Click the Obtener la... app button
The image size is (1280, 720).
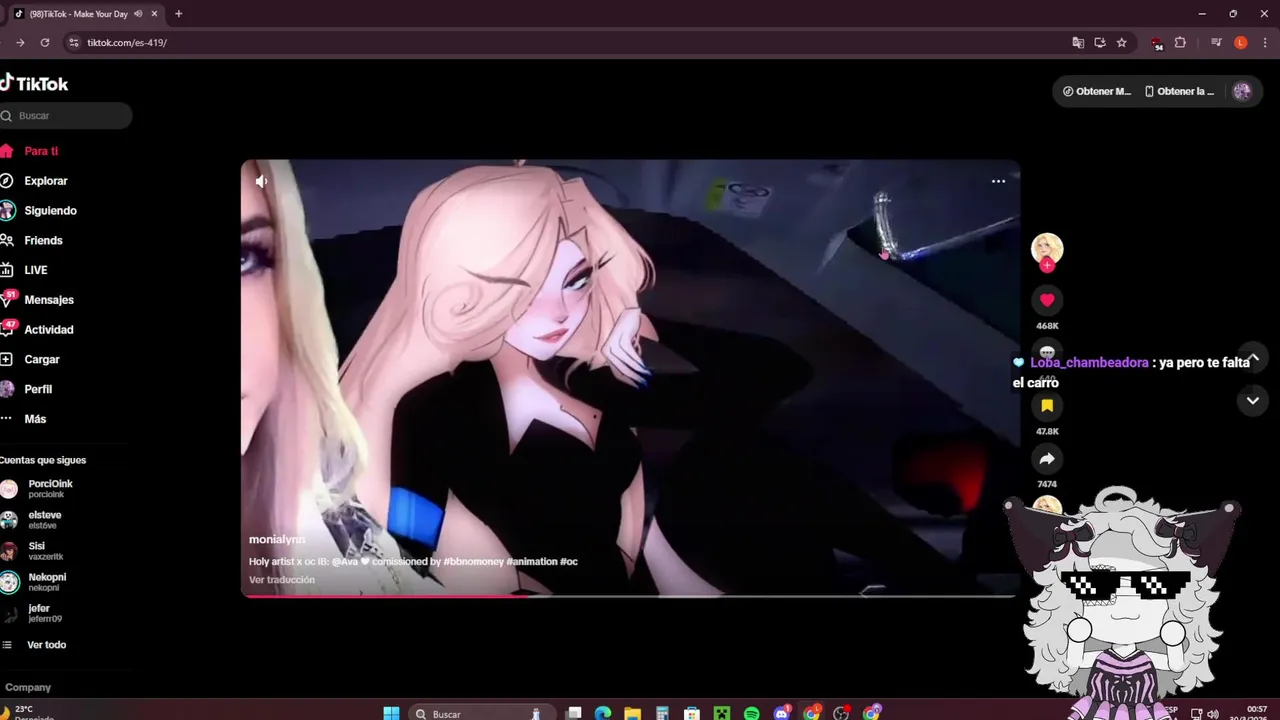click(x=1180, y=91)
